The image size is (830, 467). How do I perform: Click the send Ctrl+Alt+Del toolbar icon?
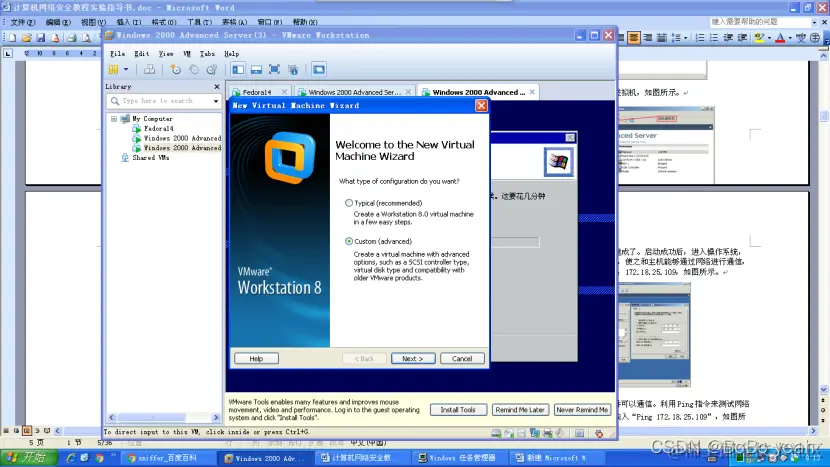pyautogui.click(x=150, y=69)
